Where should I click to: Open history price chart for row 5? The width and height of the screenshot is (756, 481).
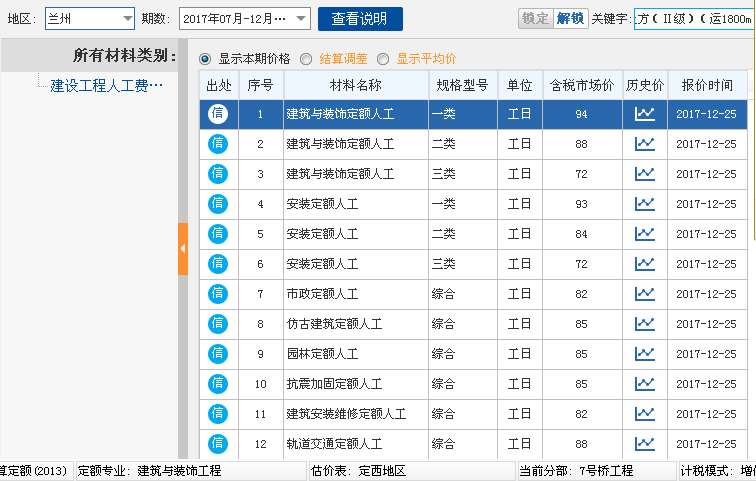point(645,234)
